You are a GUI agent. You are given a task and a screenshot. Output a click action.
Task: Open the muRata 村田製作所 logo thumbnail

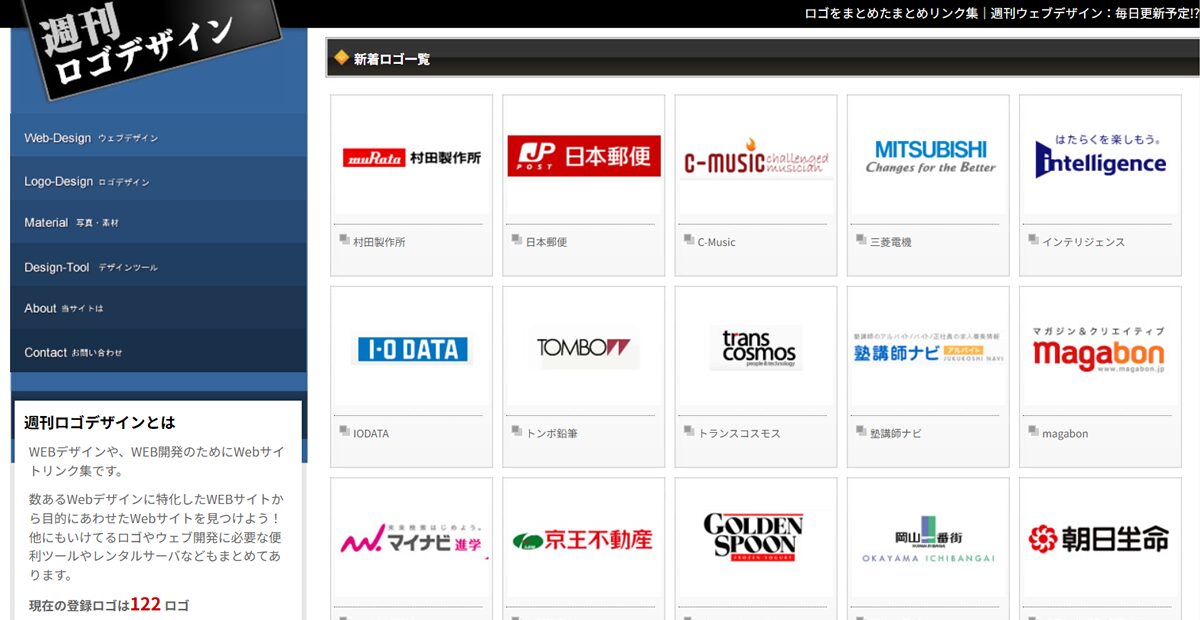[x=412, y=157]
